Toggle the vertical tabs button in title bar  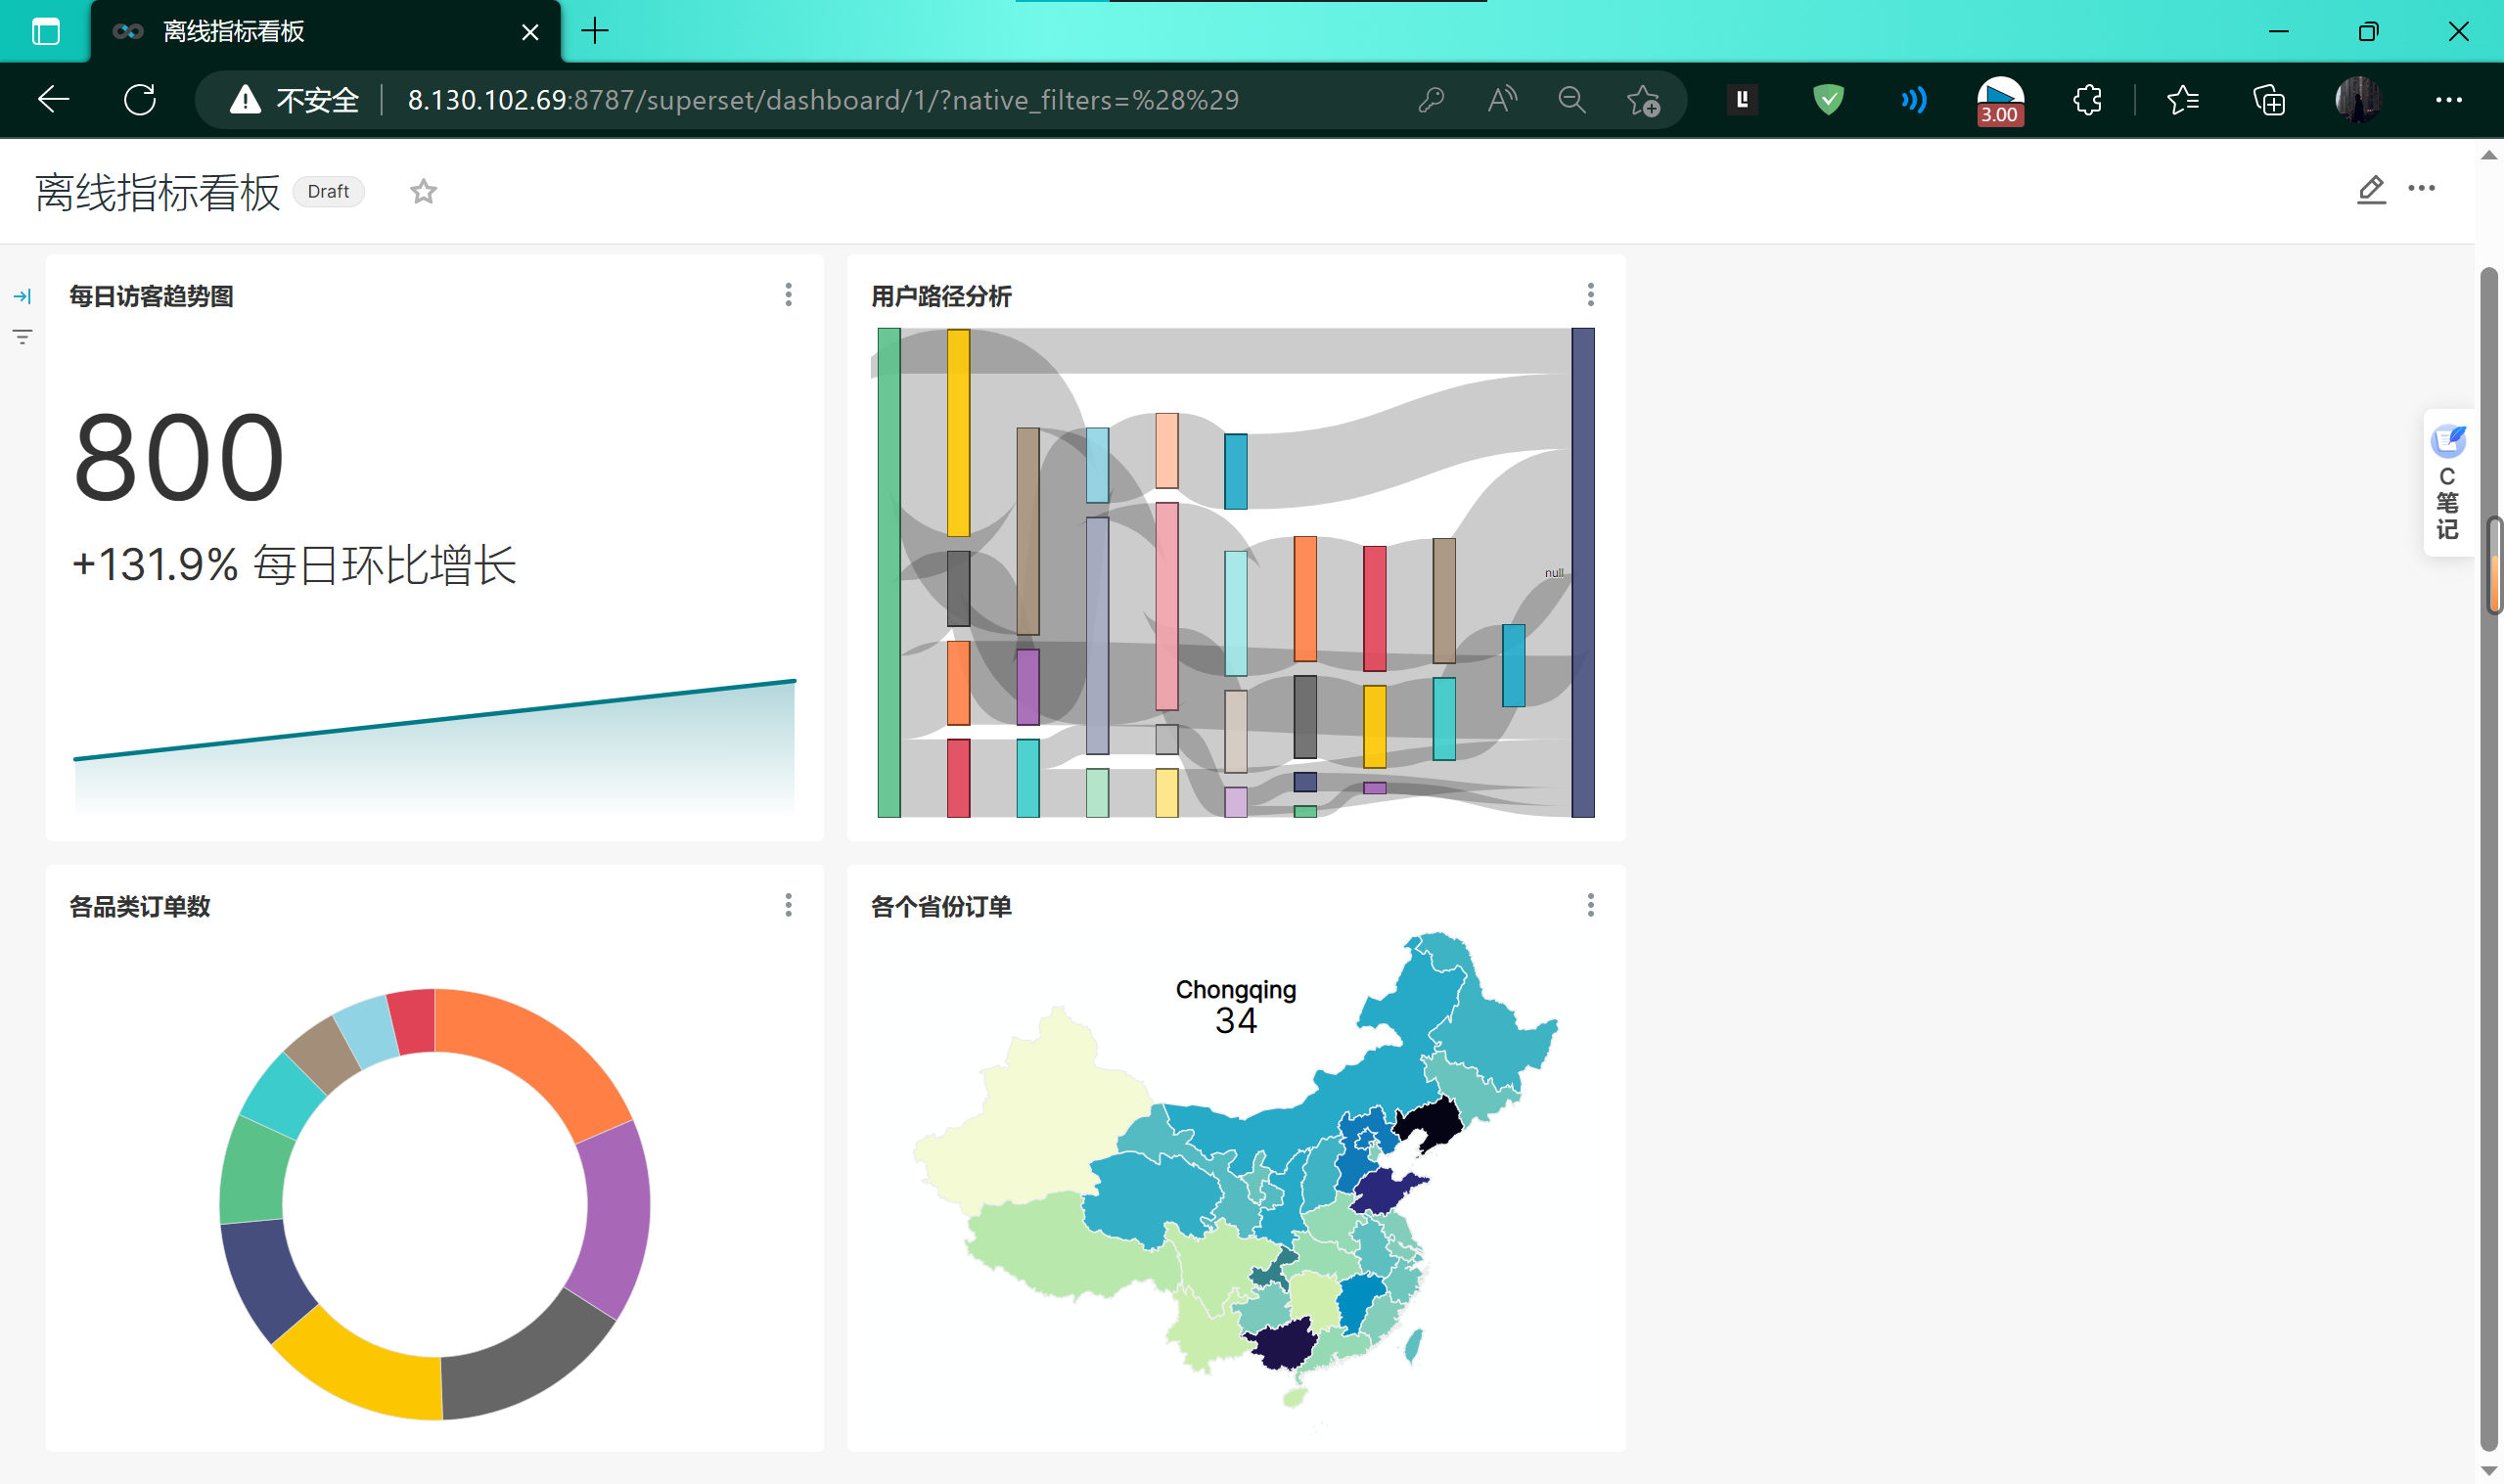pyautogui.click(x=46, y=31)
